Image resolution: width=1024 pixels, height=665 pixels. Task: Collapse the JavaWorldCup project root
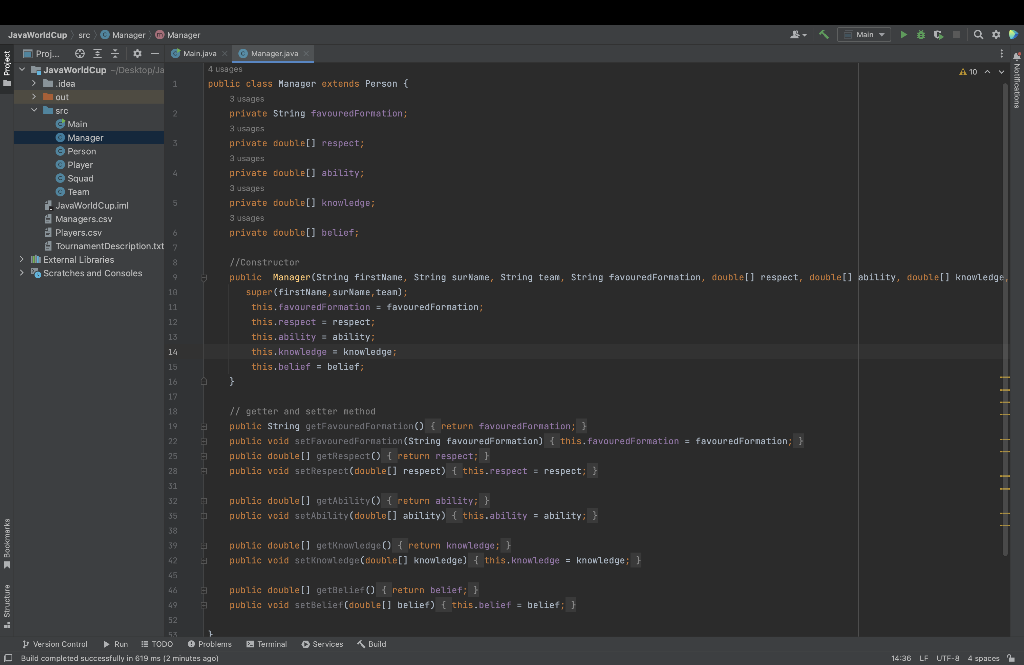coord(22,69)
